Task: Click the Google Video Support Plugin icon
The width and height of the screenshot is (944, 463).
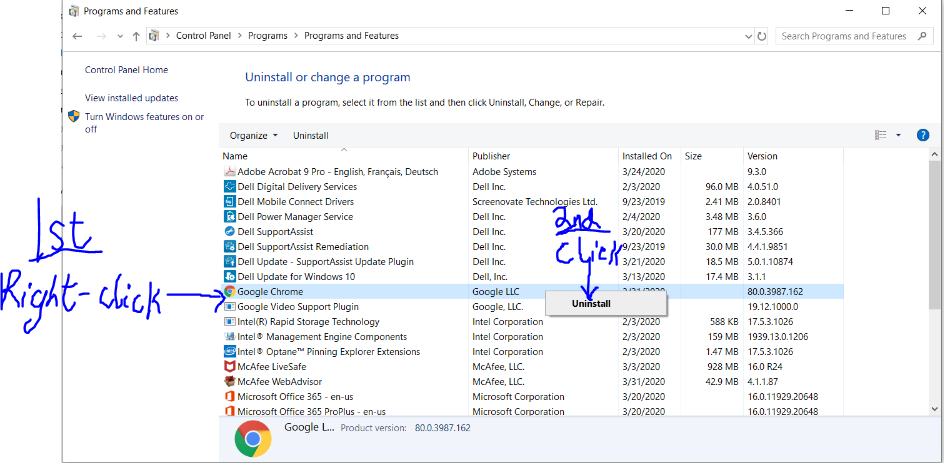Action: pos(229,307)
